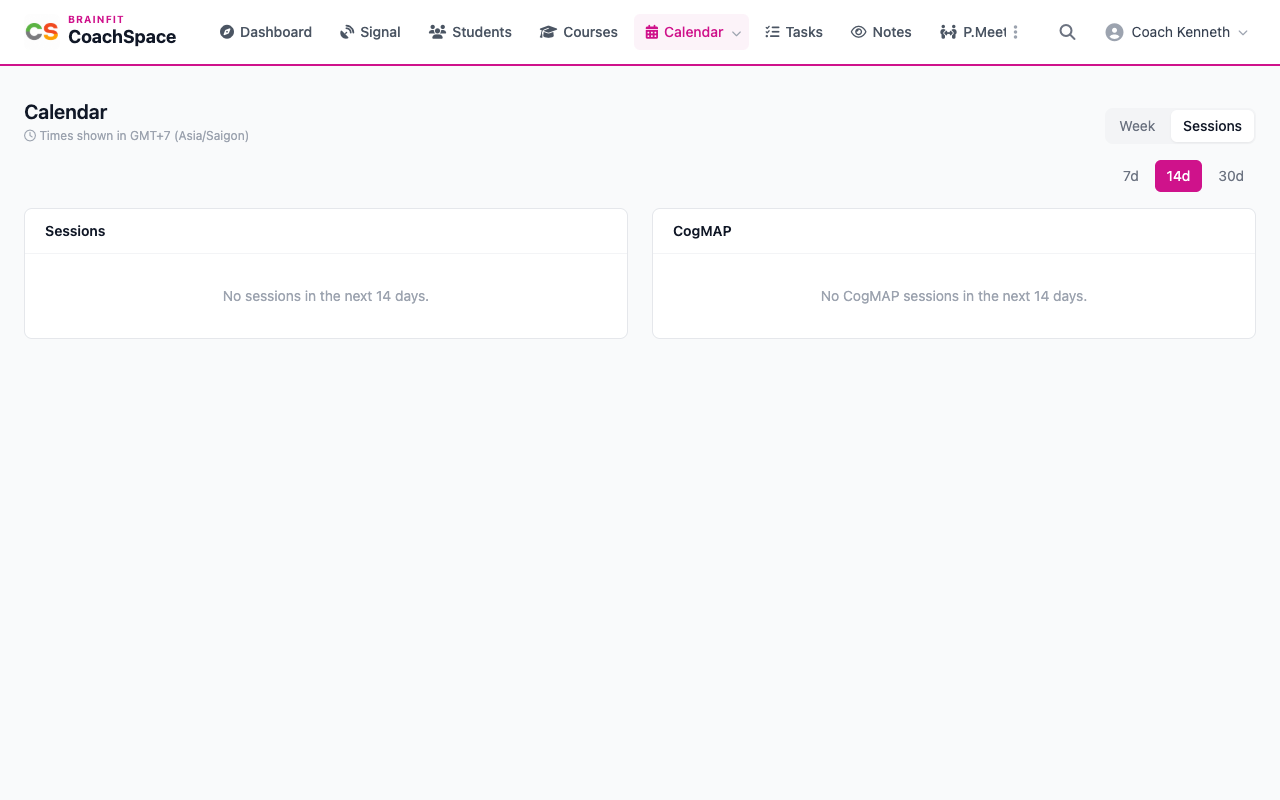The height and width of the screenshot is (800, 1280).
Task: Switch to the Week view
Action: tap(1137, 126)
